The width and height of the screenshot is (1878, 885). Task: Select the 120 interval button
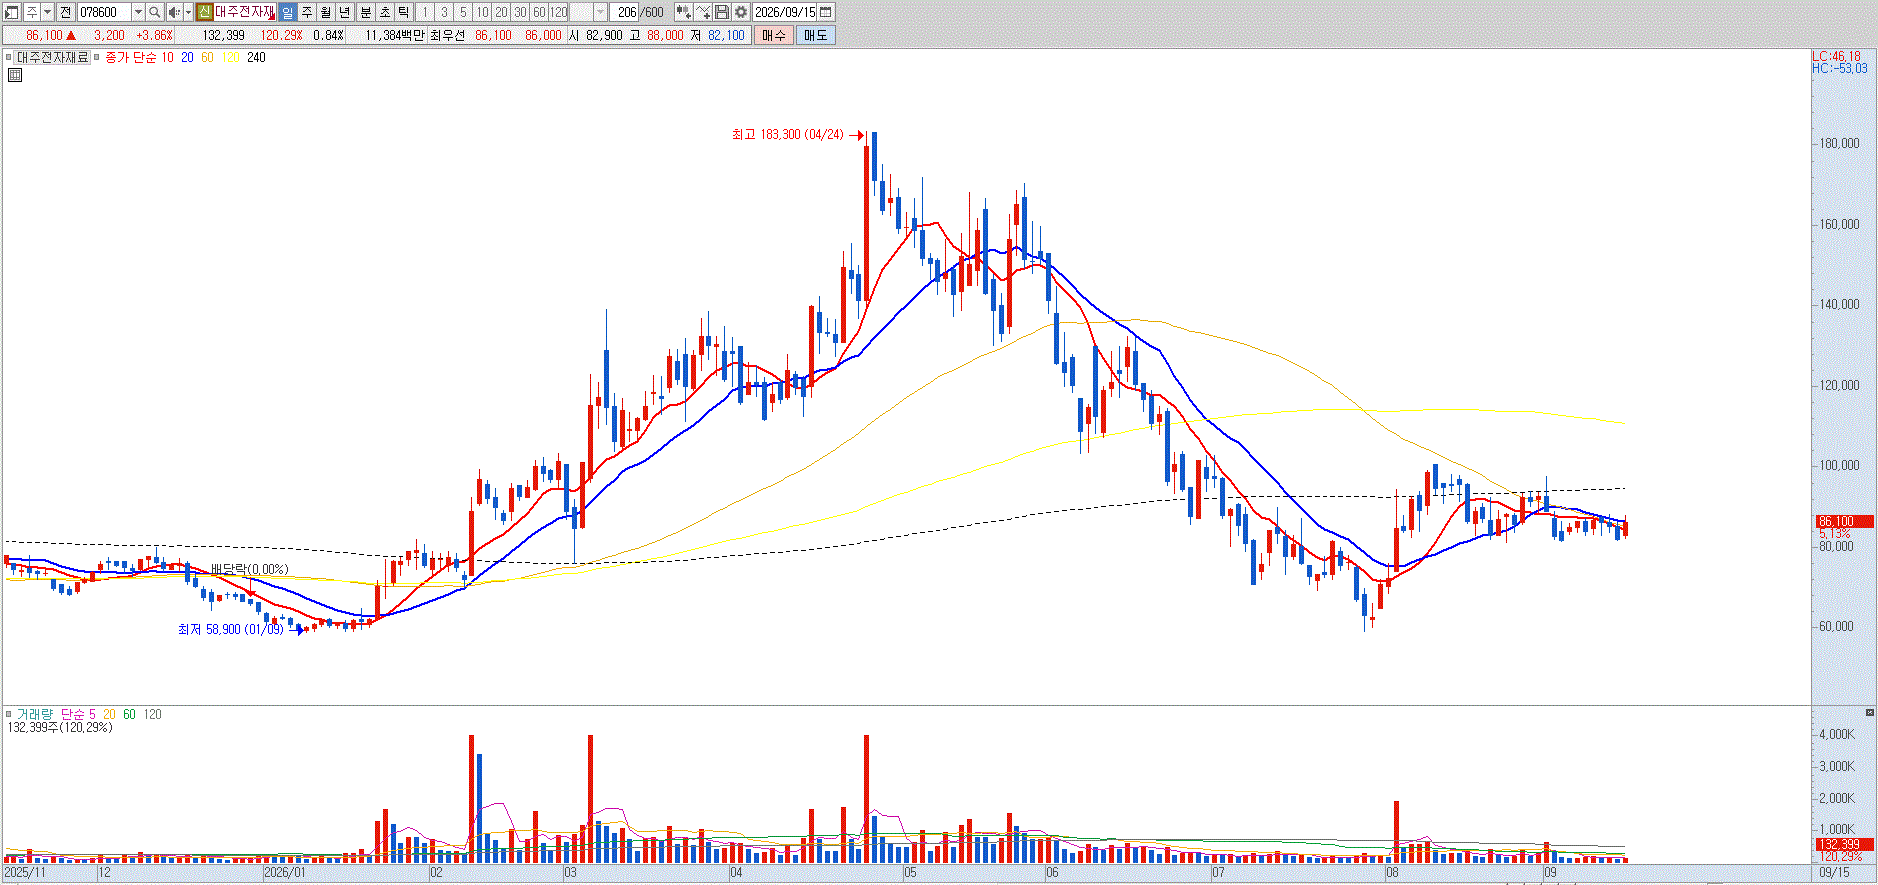click(558, 12)
